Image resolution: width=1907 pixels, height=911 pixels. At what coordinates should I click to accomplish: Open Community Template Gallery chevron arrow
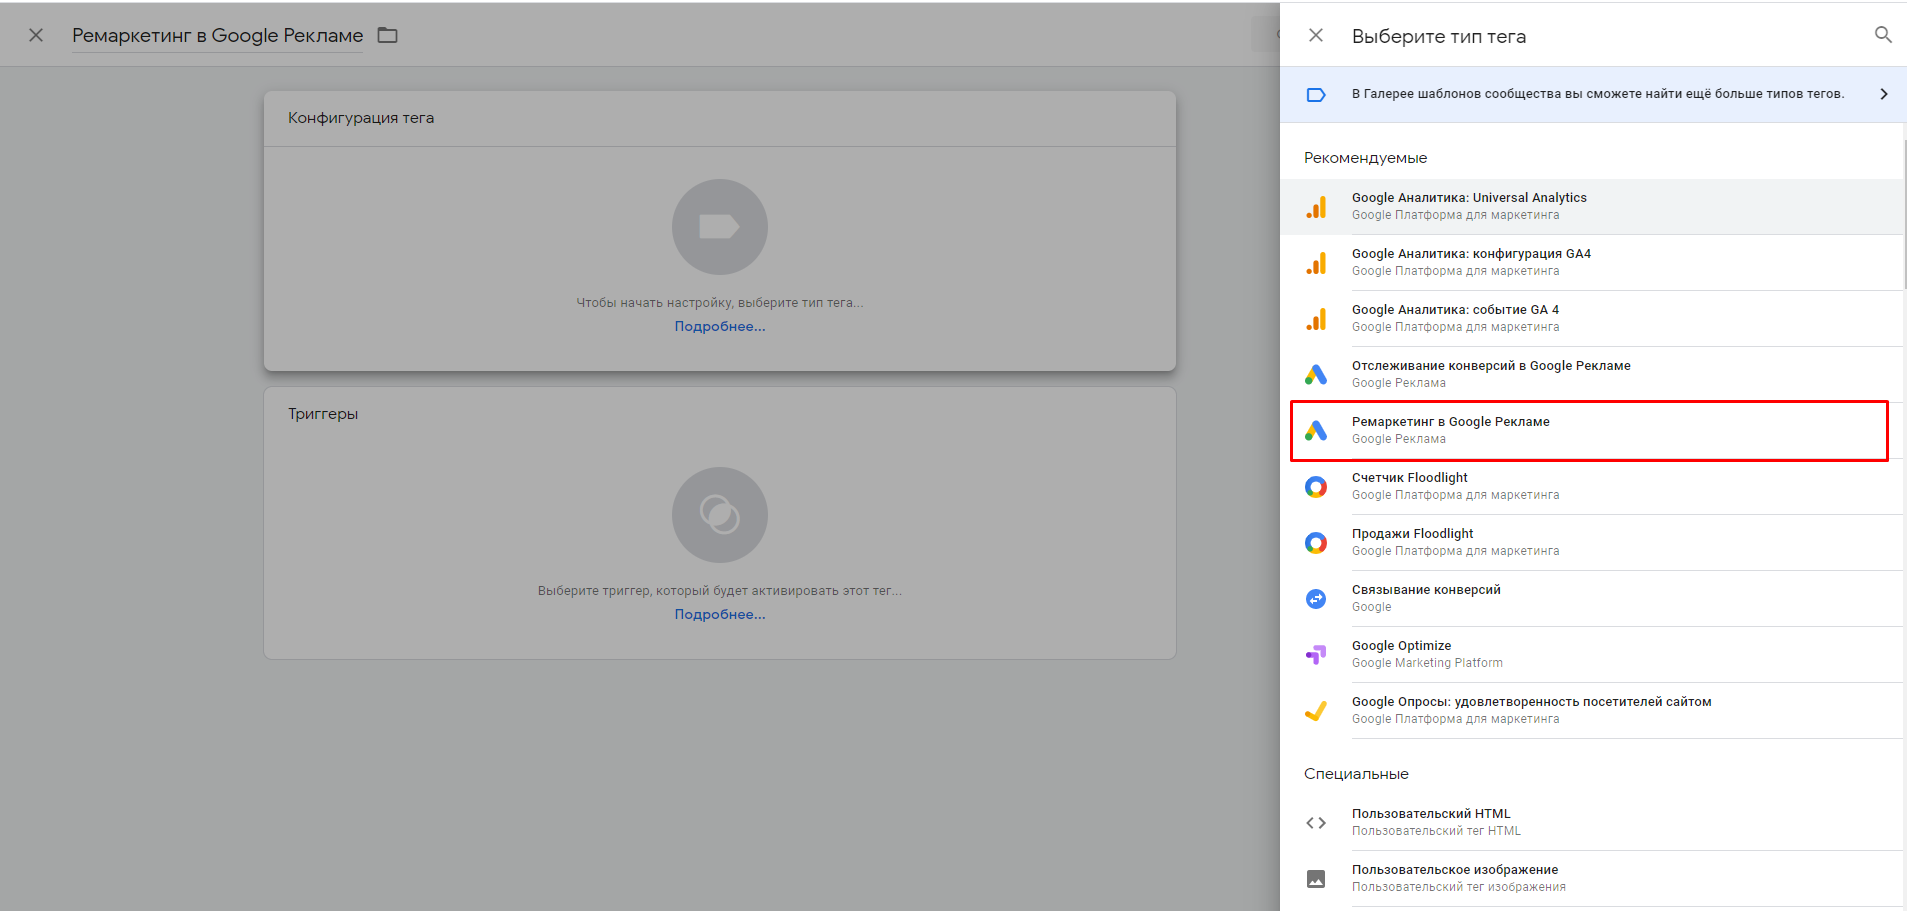[x=1883, y=94]
